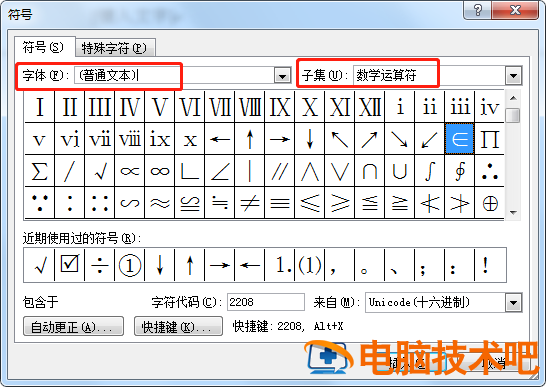
Task: Open the 来自 Unicode source dropdown
Action: [513, 302]
